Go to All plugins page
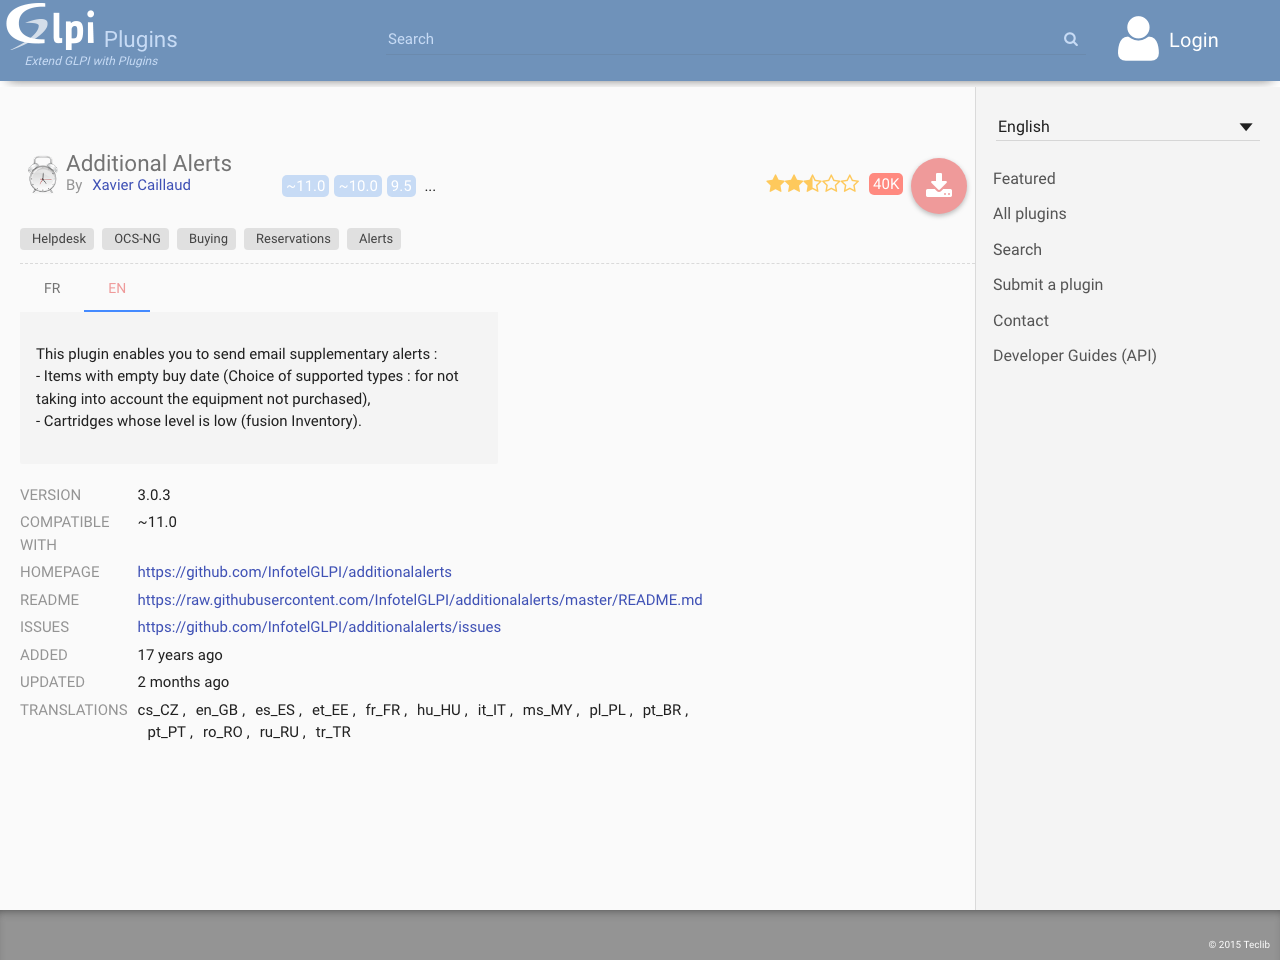This screenshot has height=960, width=1280. click(x=1029, y=214)
